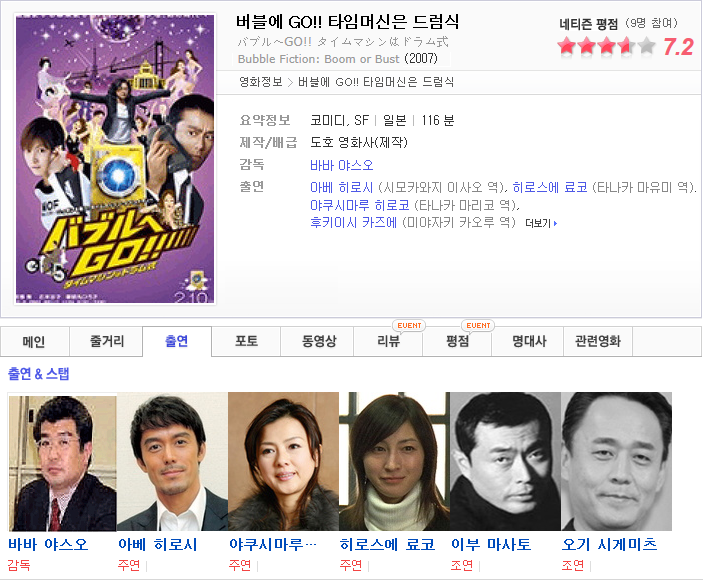The image size is (703, 581).
Task: Select the 포토 tab
Action: pyautogui.click(x=246, y=342)
